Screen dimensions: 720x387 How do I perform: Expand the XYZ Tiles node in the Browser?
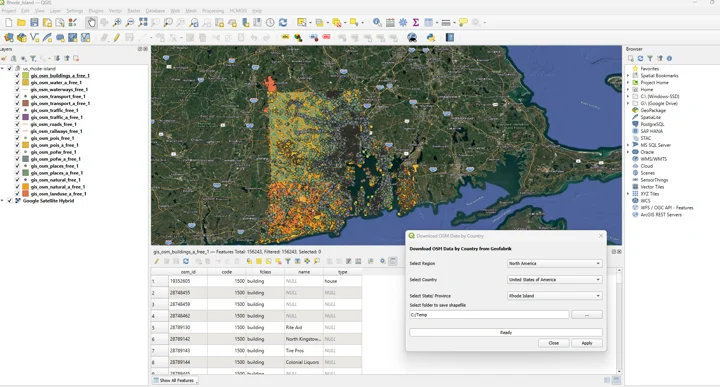pos(629,194)
